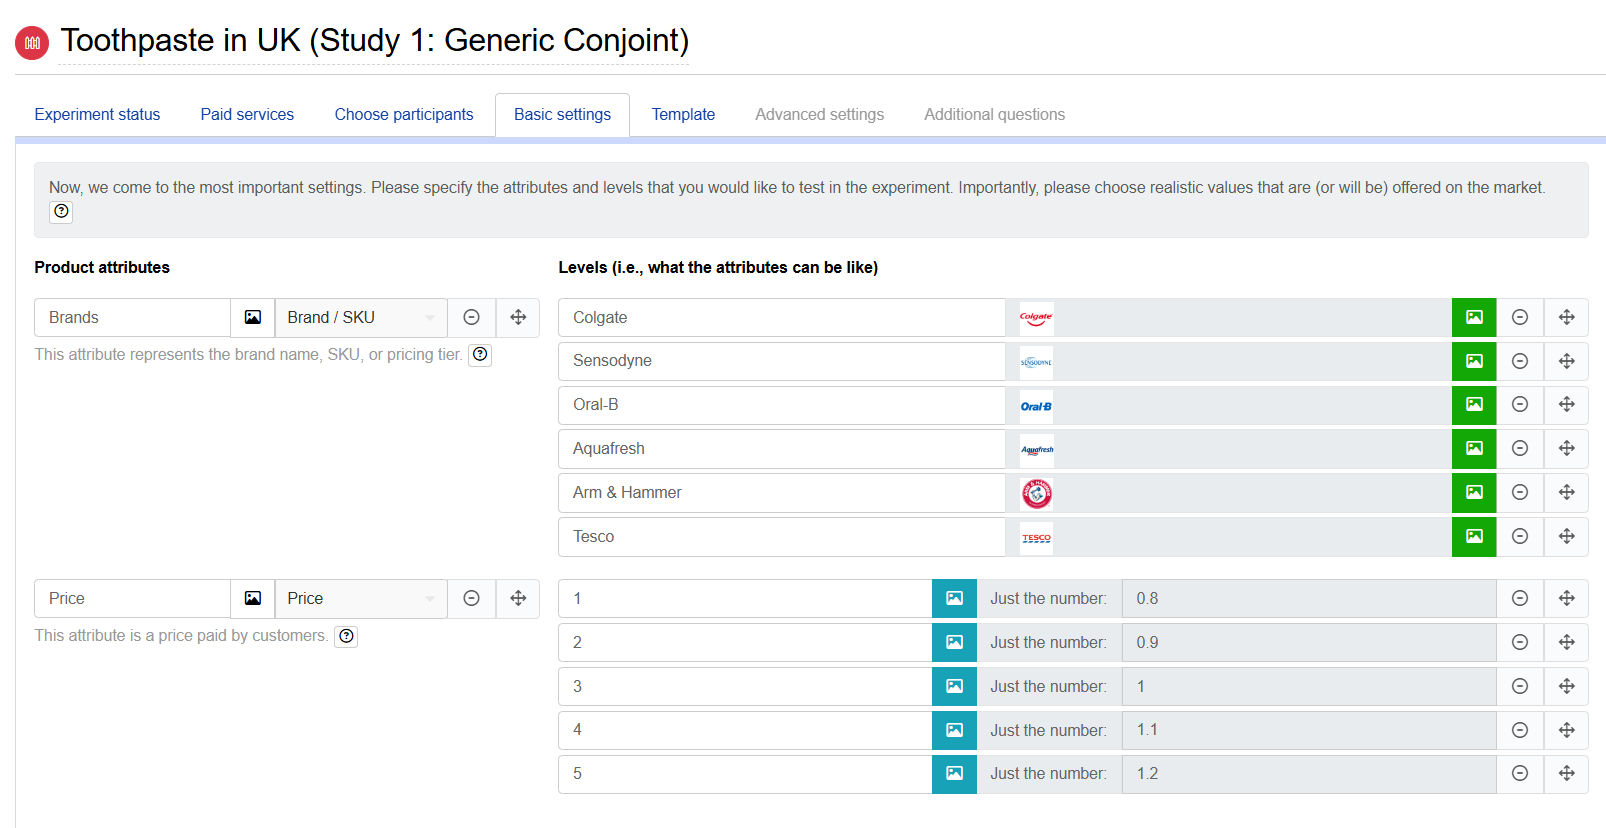Image resolution: width=1606 pixels, height=828 pixels.
Task: Open the Template tab
Action: coord(683,115)
